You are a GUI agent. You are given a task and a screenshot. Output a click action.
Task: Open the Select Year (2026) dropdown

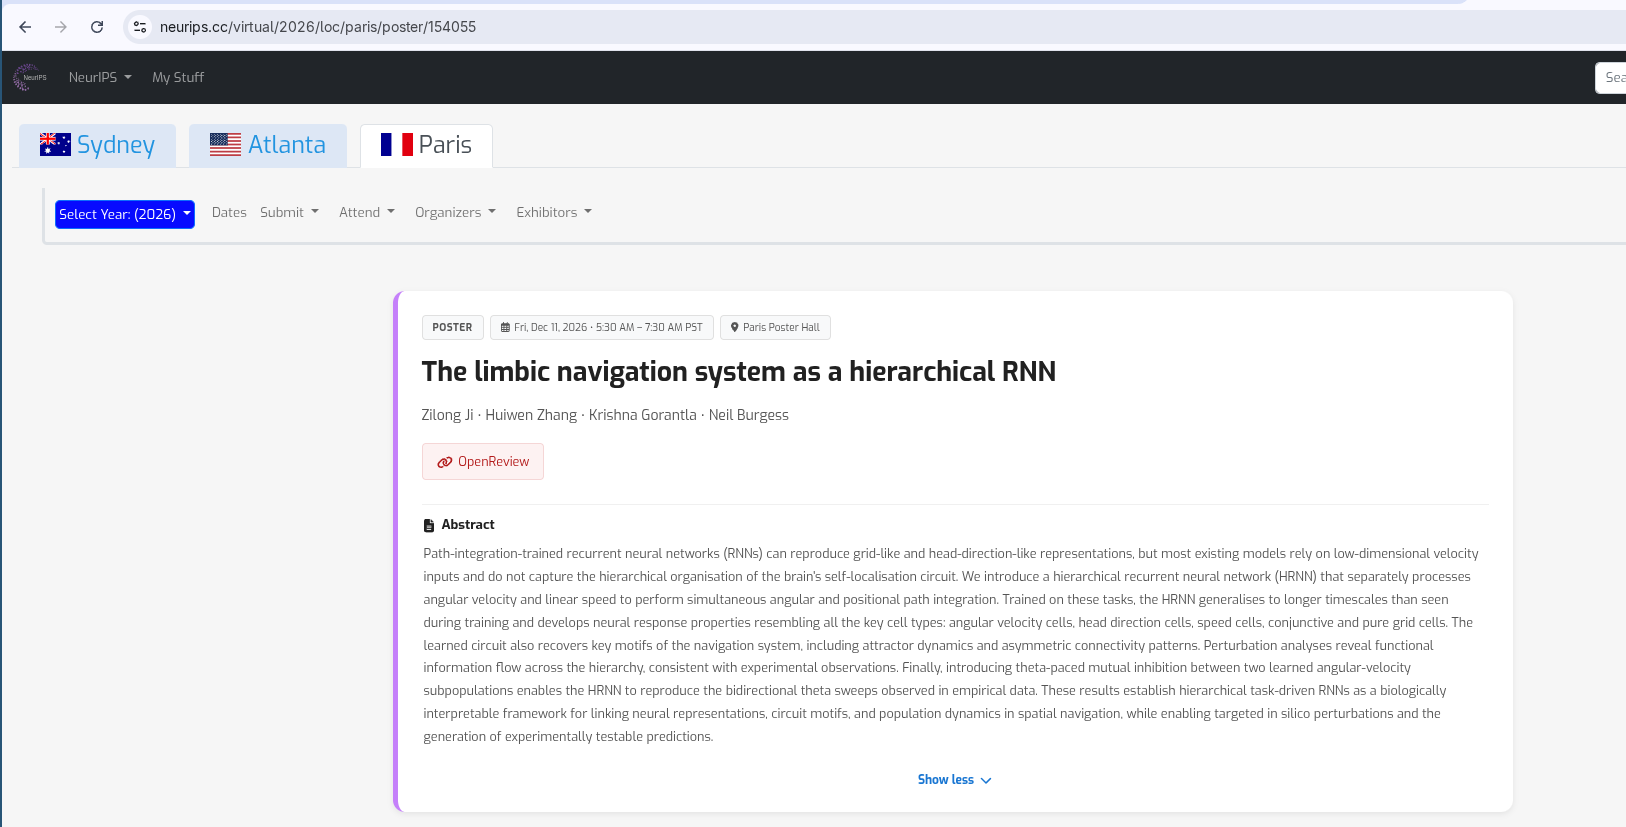click(125, 214)
